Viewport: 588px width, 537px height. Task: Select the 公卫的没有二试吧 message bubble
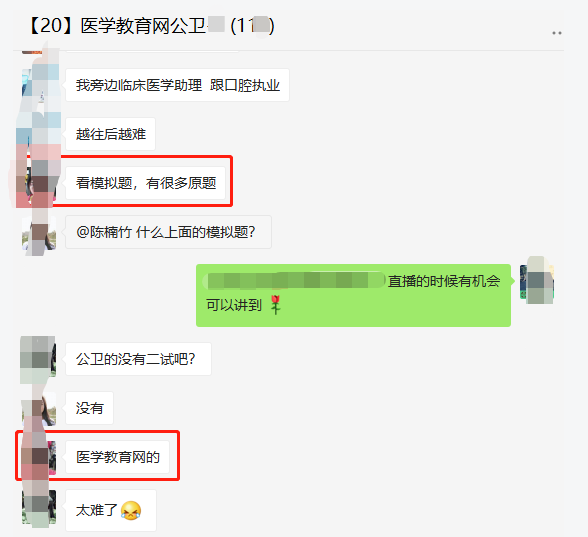[x=138, y=359]
